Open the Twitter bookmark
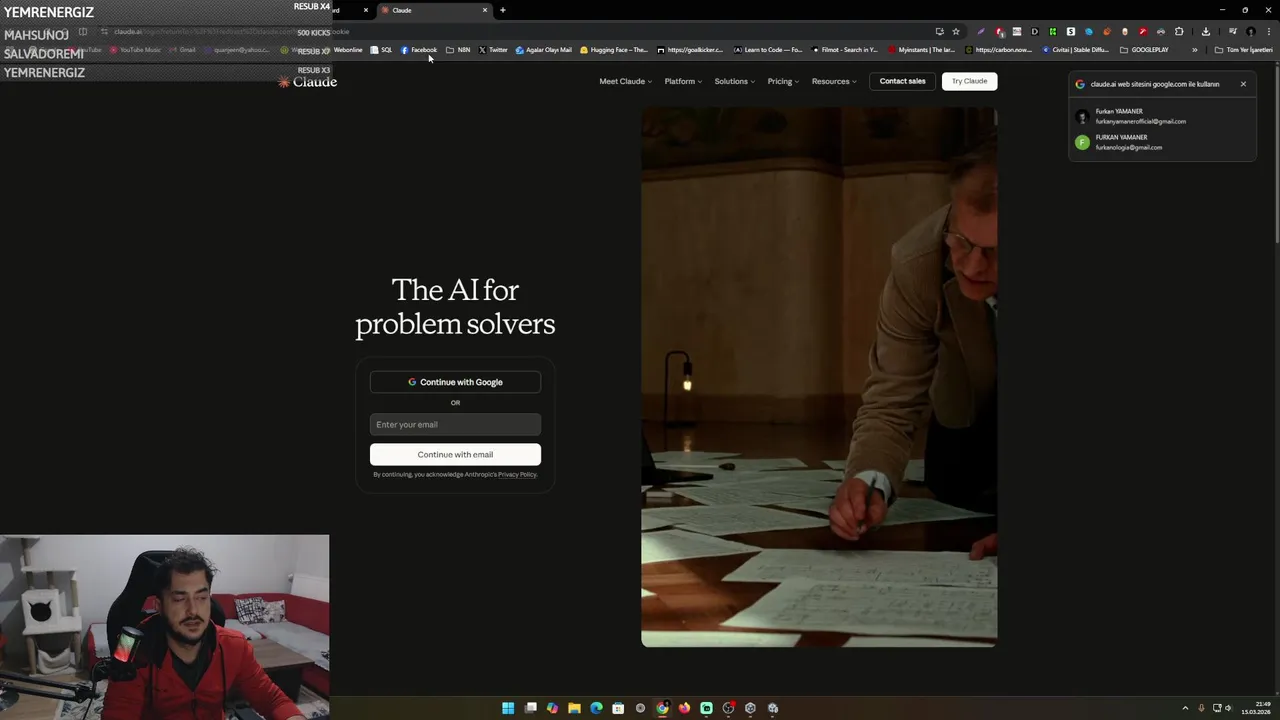This screenshot has width=1280, height=720. (493, 50)
